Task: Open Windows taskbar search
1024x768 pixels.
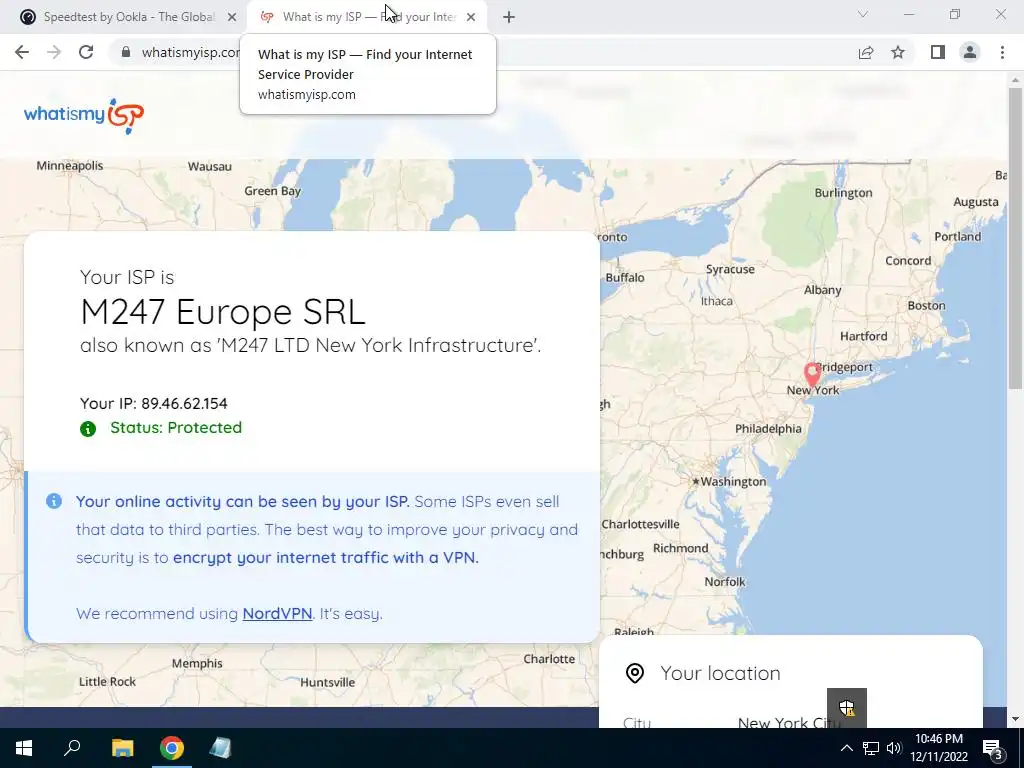Action: (x=72, y=748)
